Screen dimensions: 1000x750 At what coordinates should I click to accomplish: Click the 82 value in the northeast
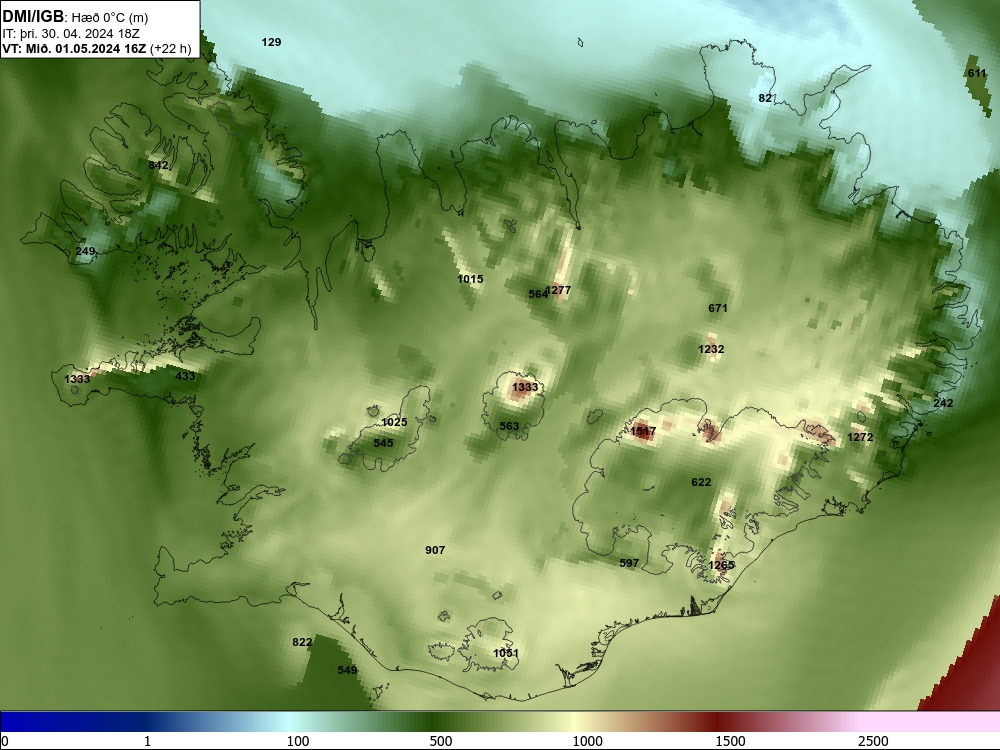pos(765,98)
